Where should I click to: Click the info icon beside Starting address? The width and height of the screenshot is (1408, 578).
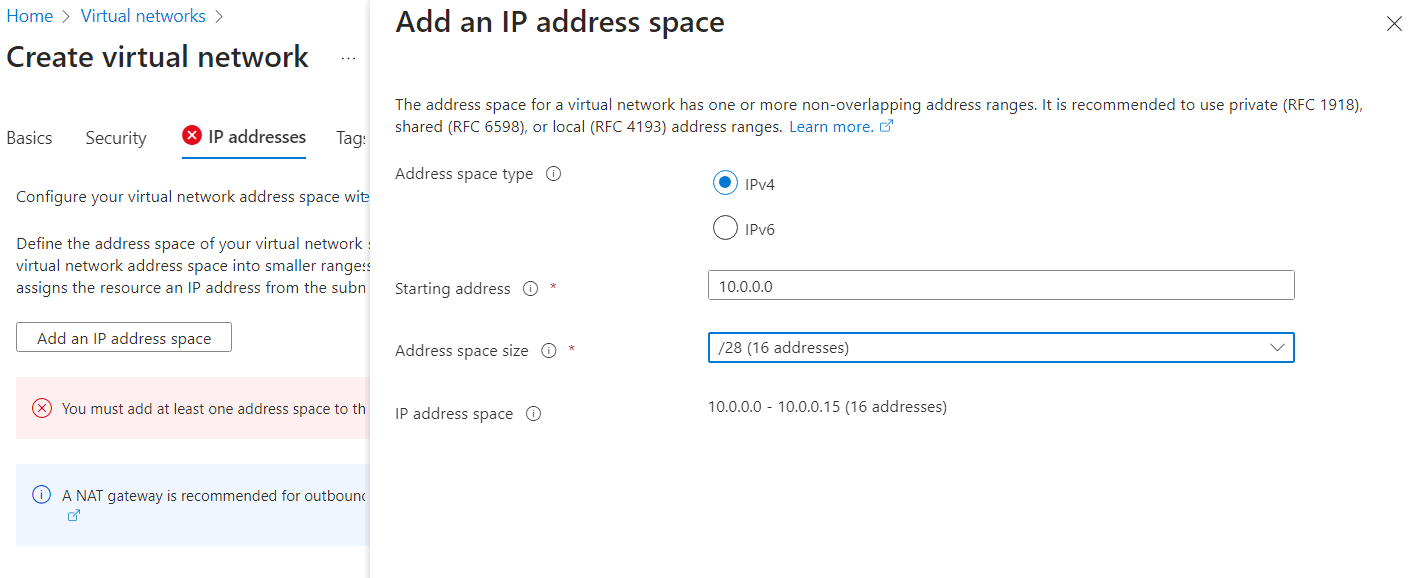[530, 289]
